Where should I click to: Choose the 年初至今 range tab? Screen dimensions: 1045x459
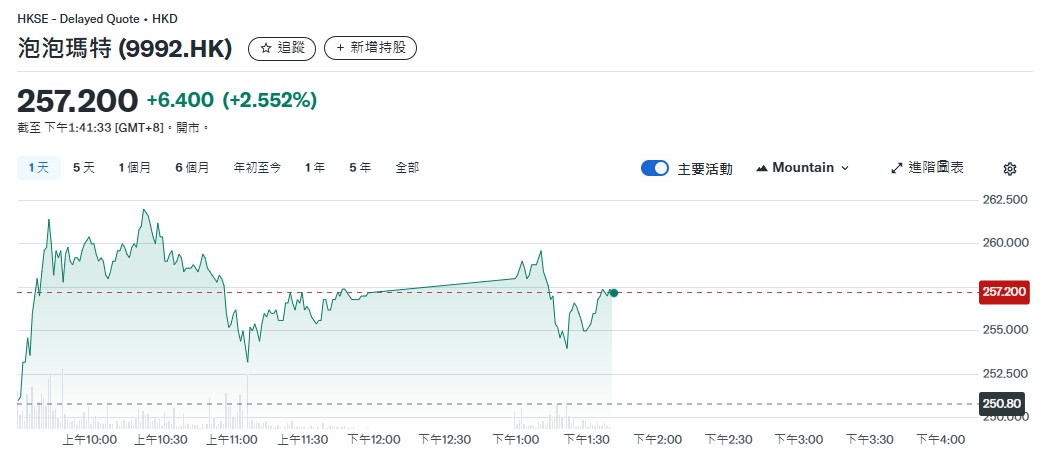point(257,168)
